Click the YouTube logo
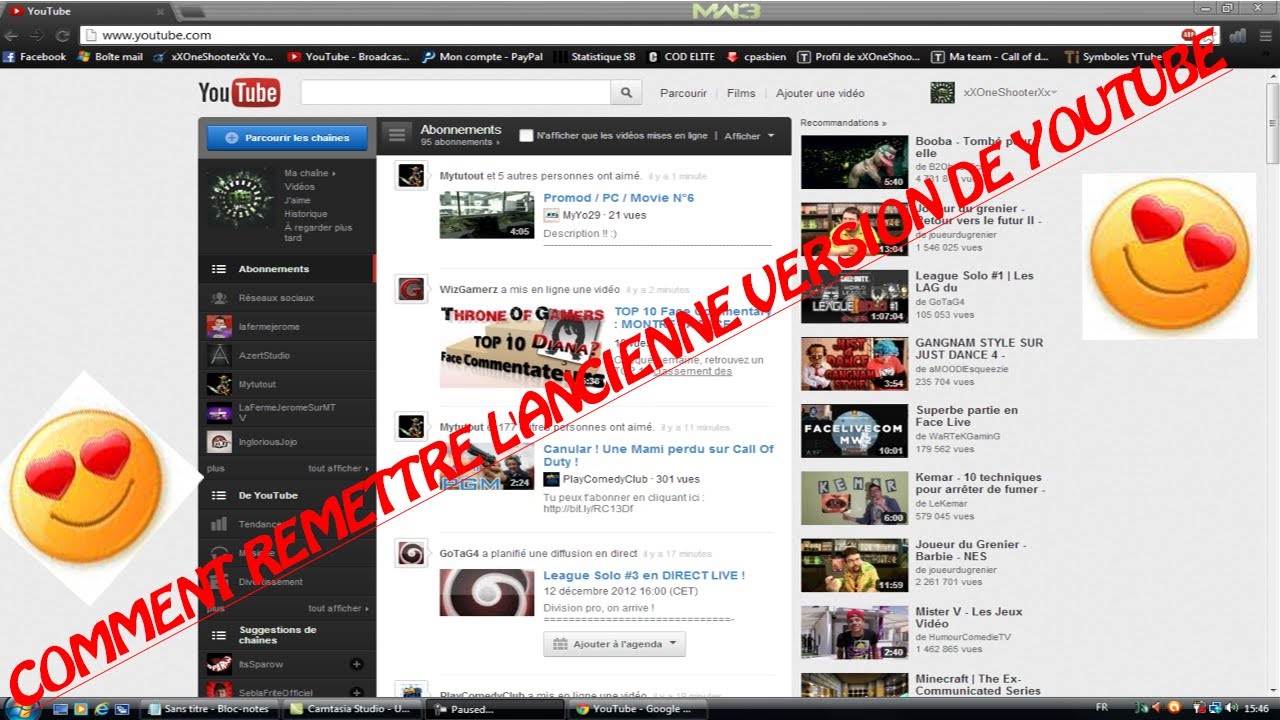The height and width of the screenshot is (720, 1280). pos(239,93)
